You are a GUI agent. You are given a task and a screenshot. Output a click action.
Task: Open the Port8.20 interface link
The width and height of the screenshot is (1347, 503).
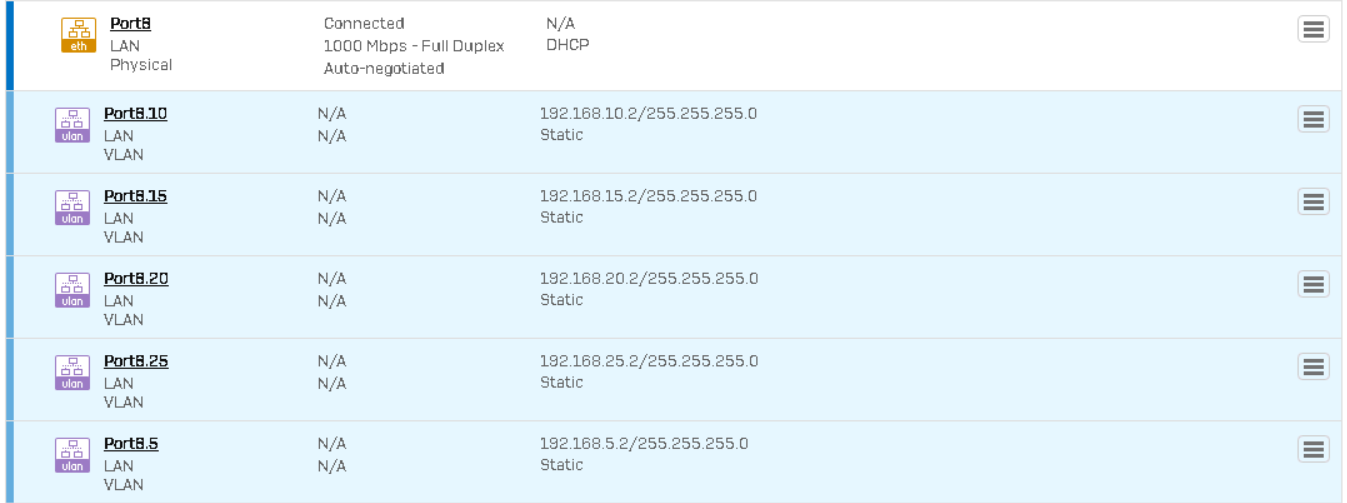(135, 279)
